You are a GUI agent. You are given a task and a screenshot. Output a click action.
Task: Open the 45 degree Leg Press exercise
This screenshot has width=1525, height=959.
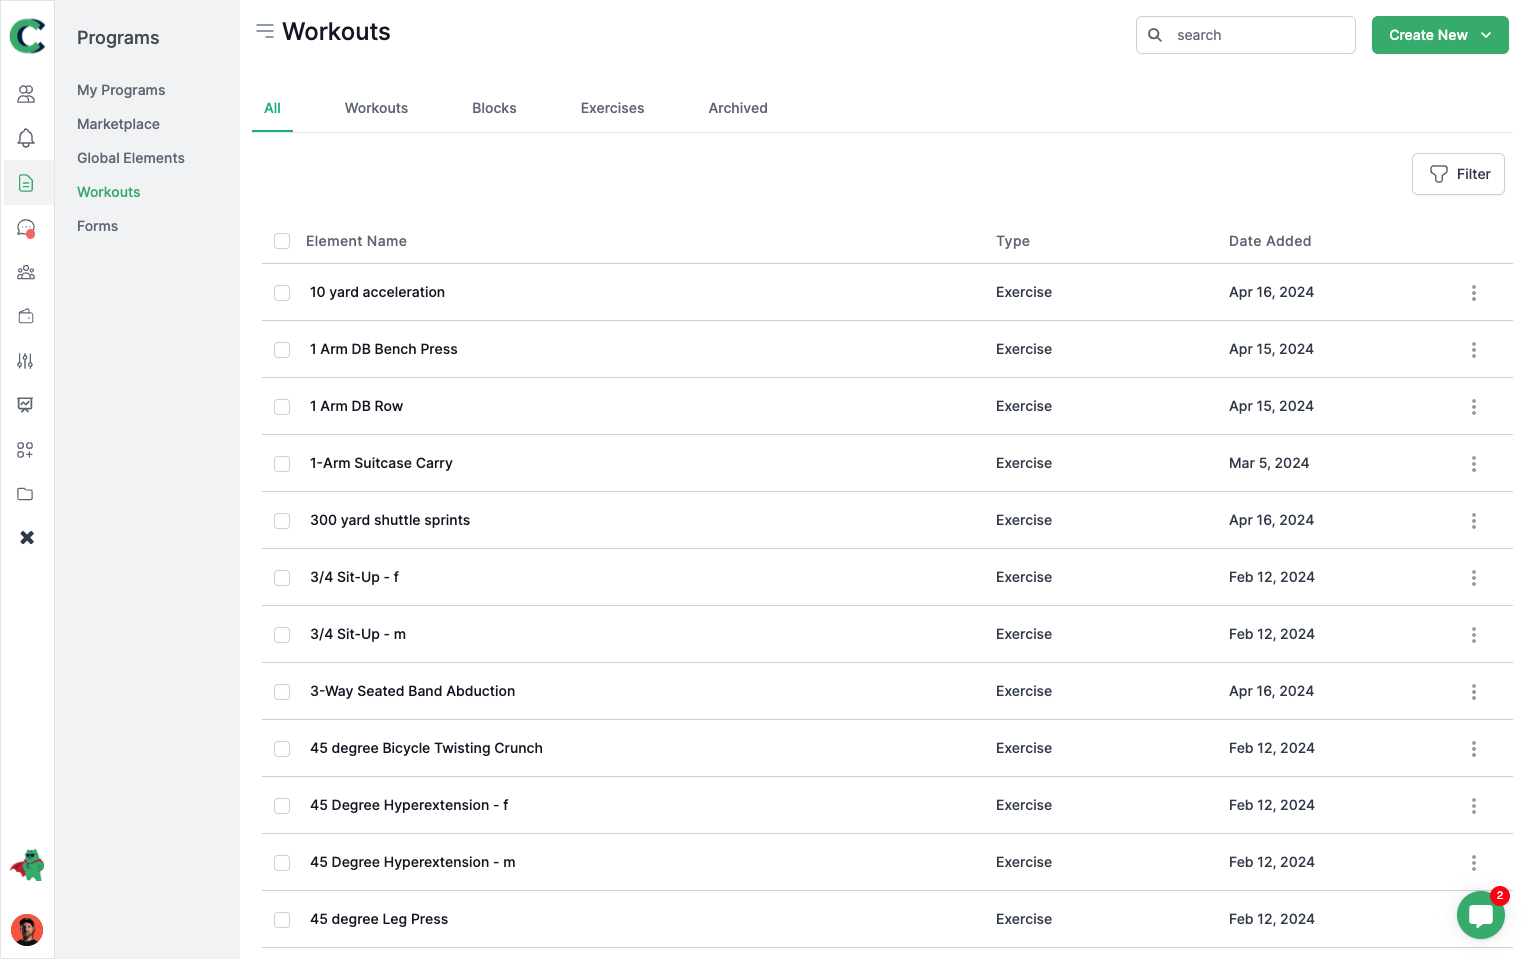[x=379, y=919]
